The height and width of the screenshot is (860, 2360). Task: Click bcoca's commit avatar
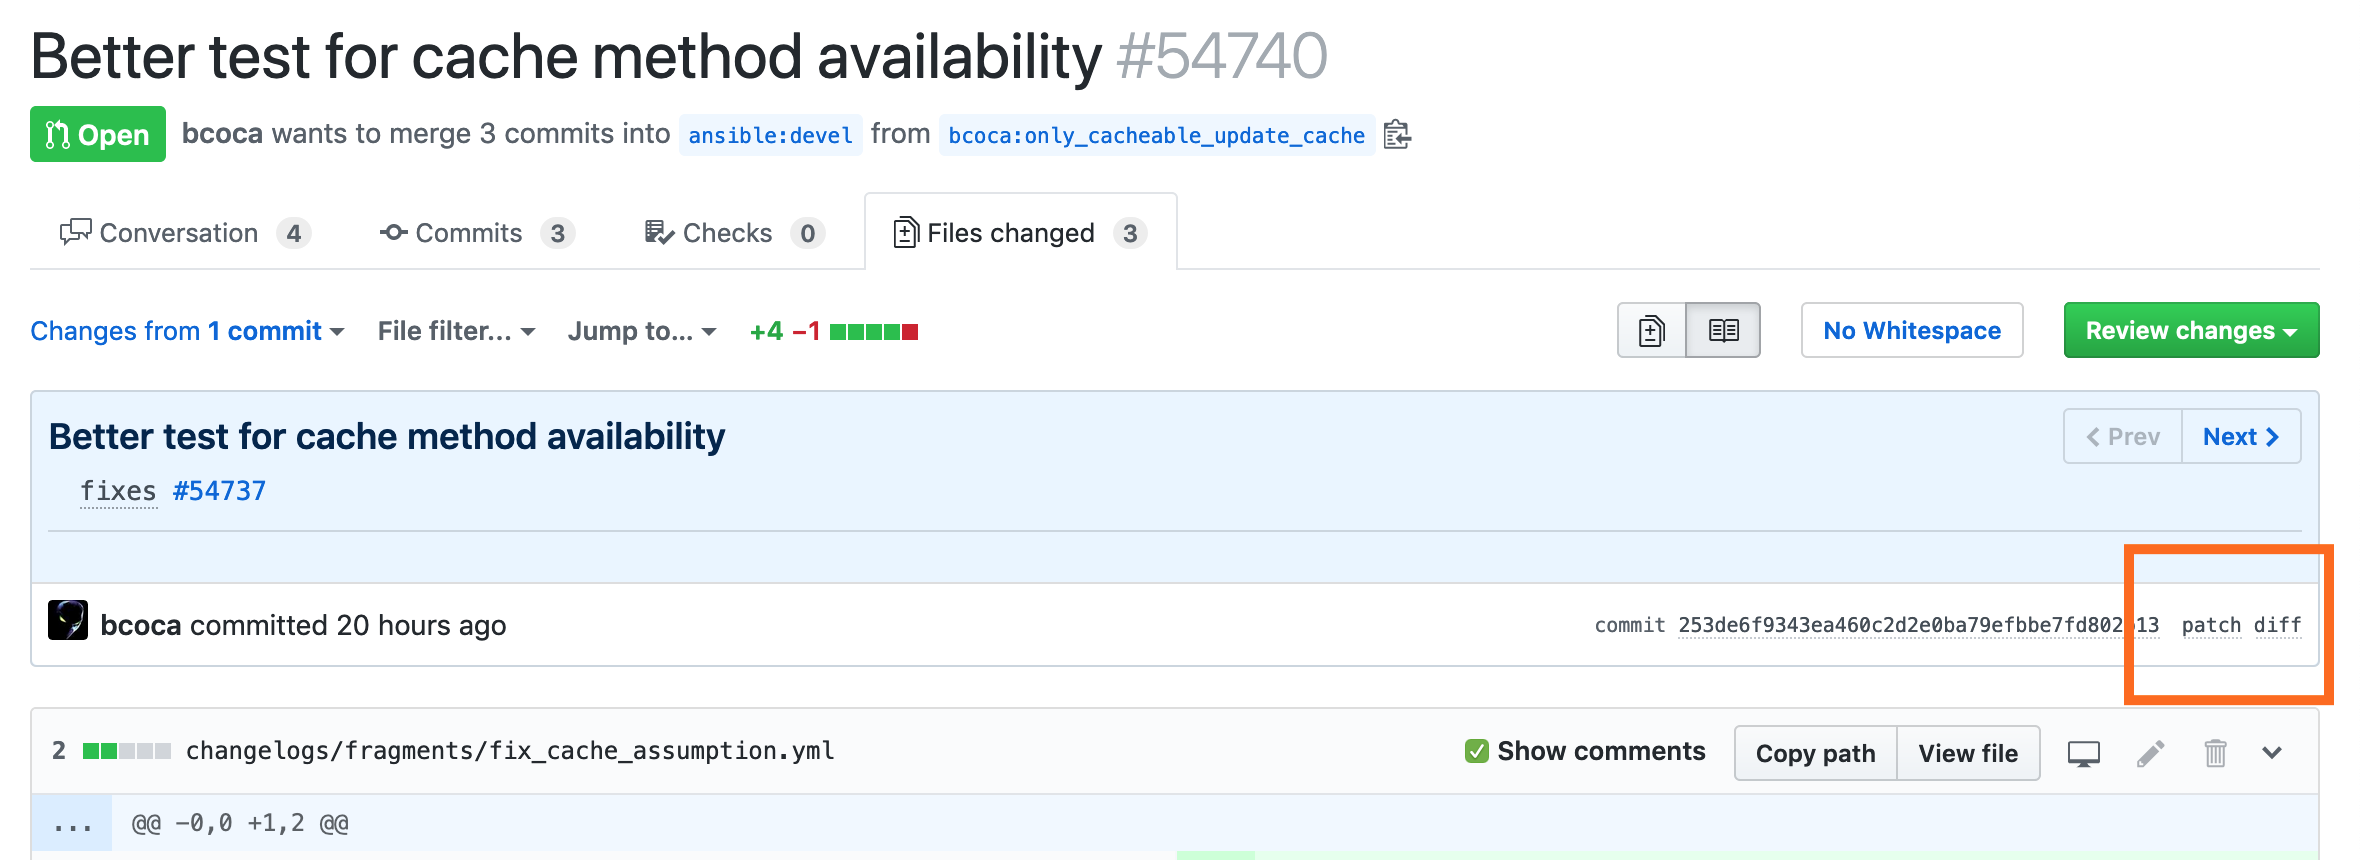pos(68,622)
